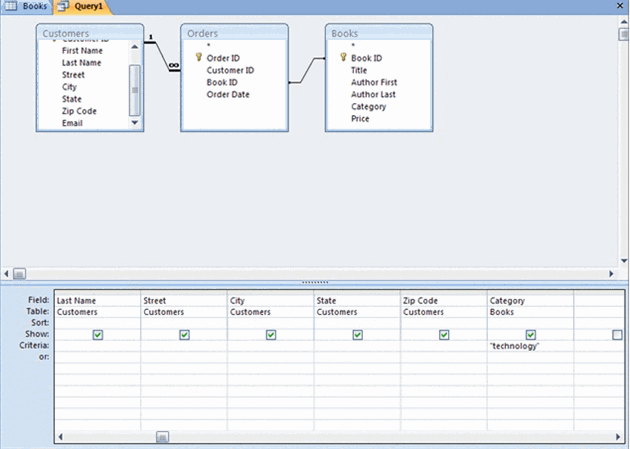The width and height of the screenshot is (630, 449).
Task: Click left arrow of design grid scrollbar
Action: [x=60, y=437]
